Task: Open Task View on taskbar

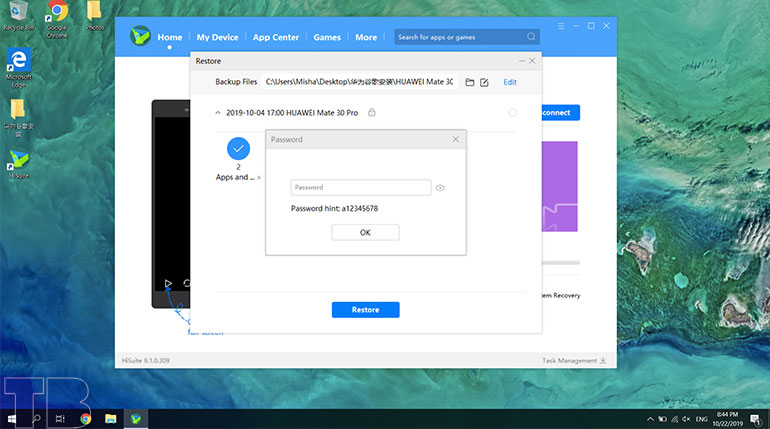Action: click(x=60, y=419)
